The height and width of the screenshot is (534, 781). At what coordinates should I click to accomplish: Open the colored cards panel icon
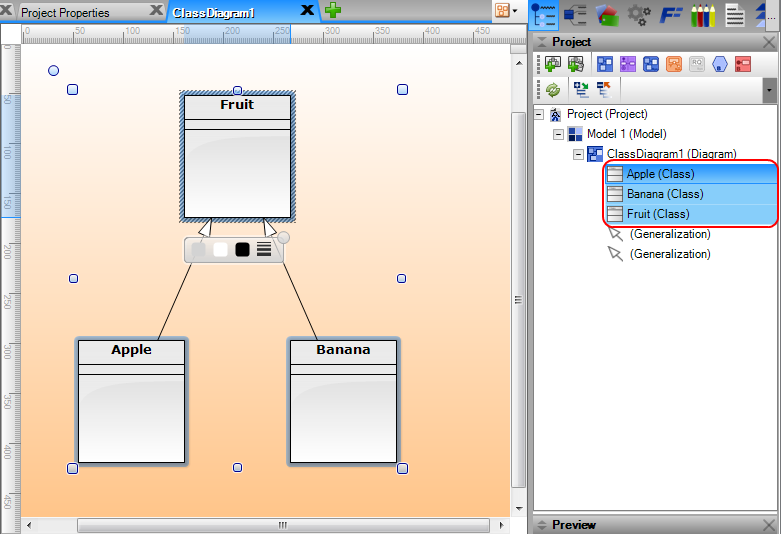607,15
